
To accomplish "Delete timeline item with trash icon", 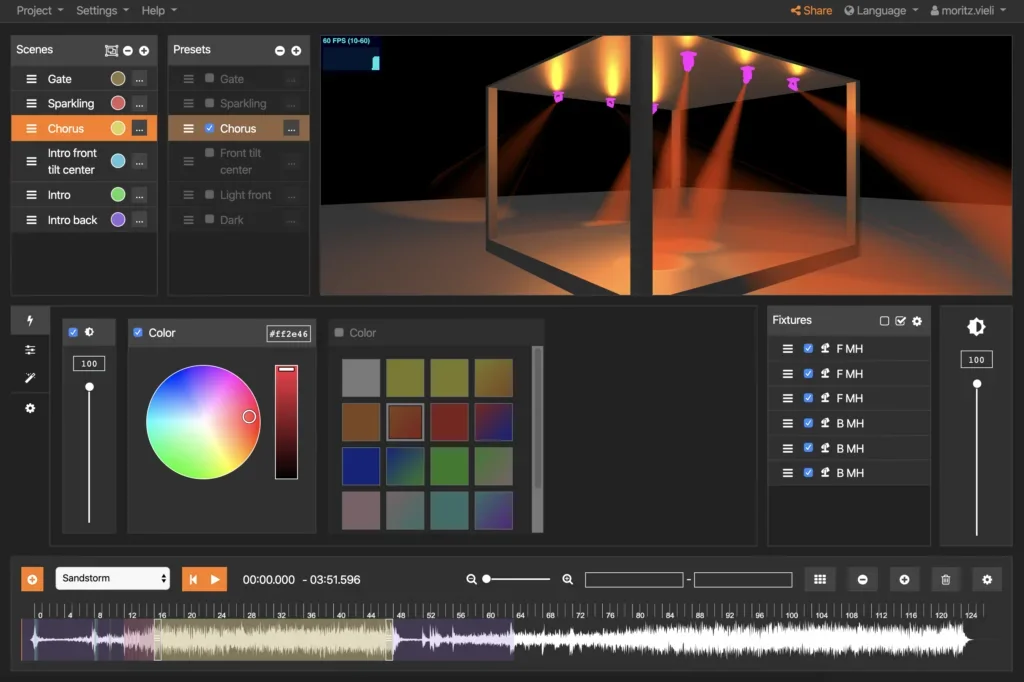I will (x=945, y=579).
